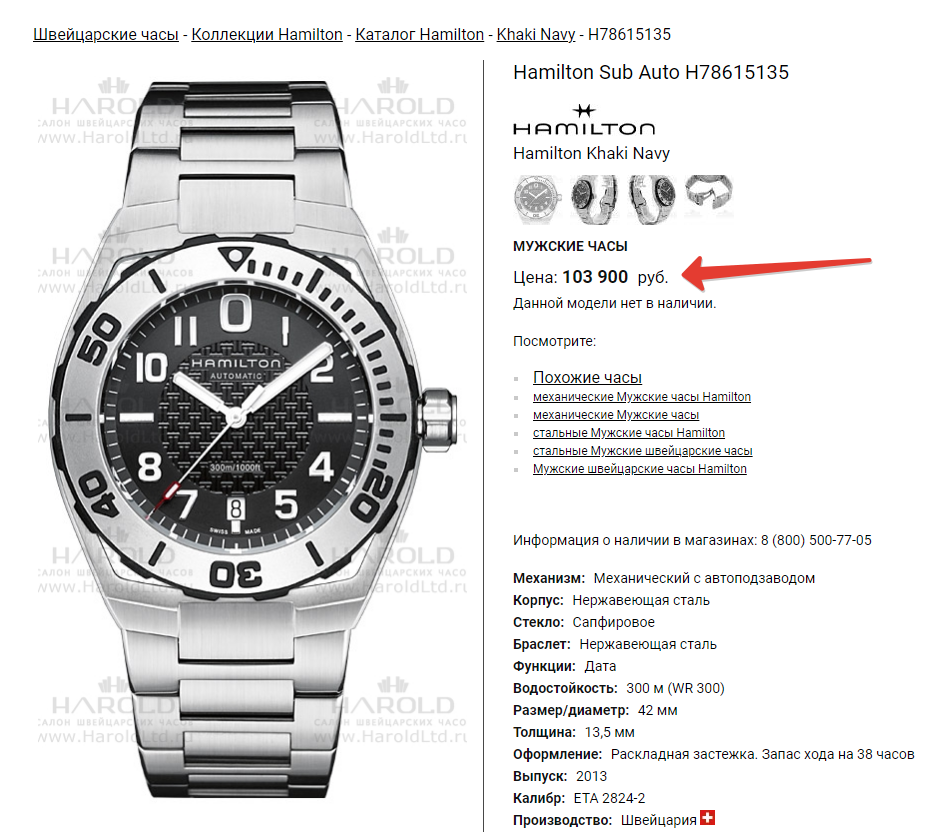This screenshot has width=946, height=832.
Task: Open the Похожие часы link
Action: coord(587,378)
